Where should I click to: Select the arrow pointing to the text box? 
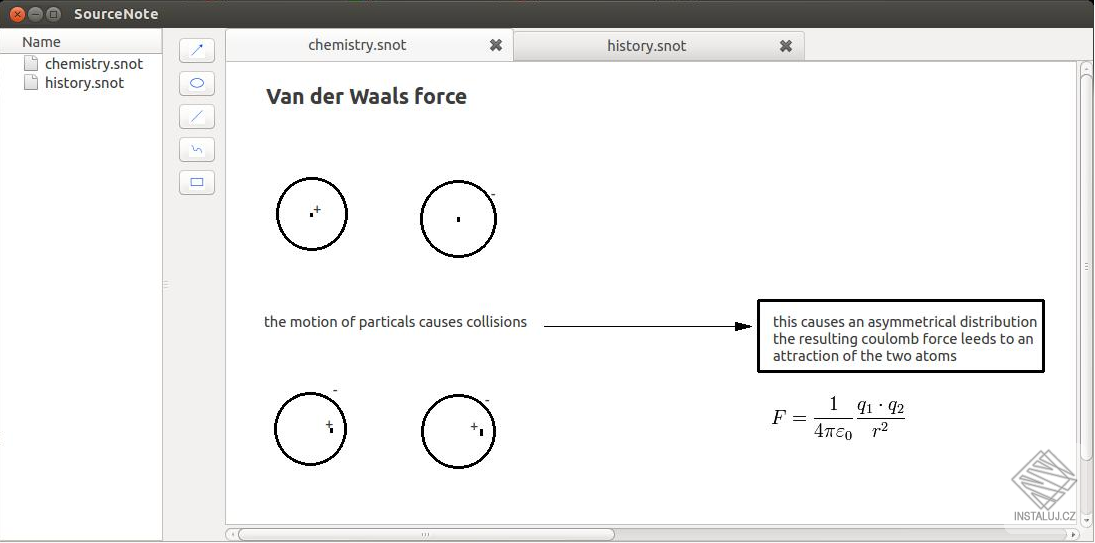pyautogui.click(x=647, y=326)
